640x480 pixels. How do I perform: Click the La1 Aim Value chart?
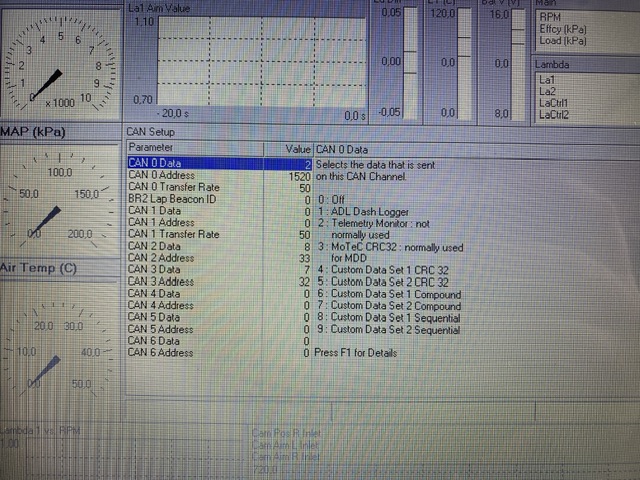click(261, 61)
